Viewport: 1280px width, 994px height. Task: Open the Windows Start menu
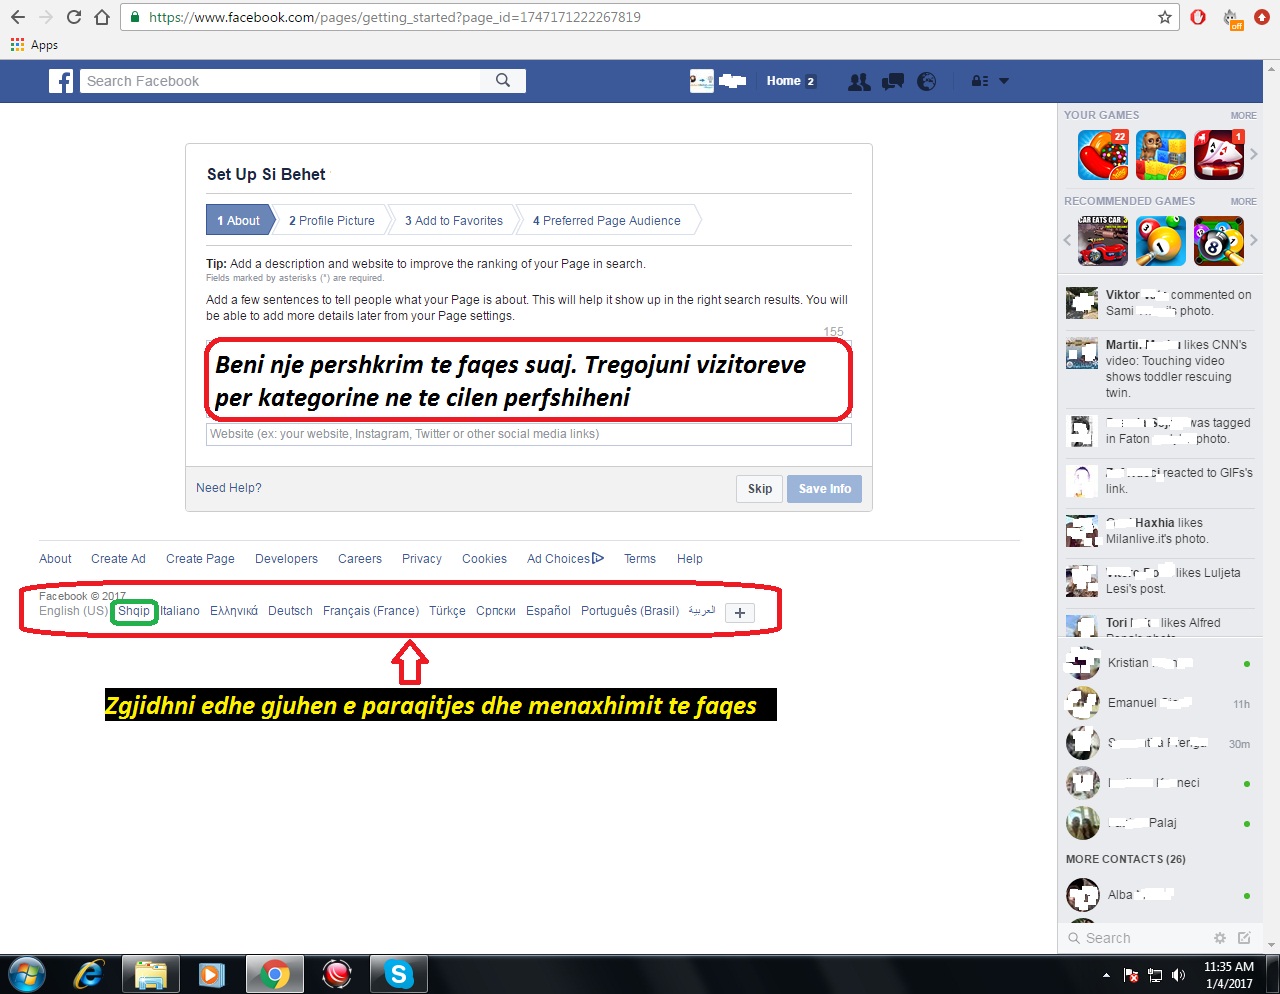(27, 974)
